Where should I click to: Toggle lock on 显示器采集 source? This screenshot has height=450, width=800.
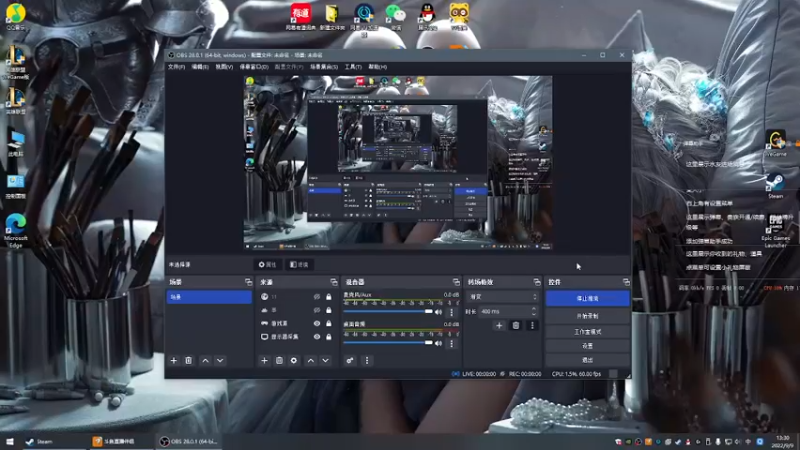[x=329, y=337]
